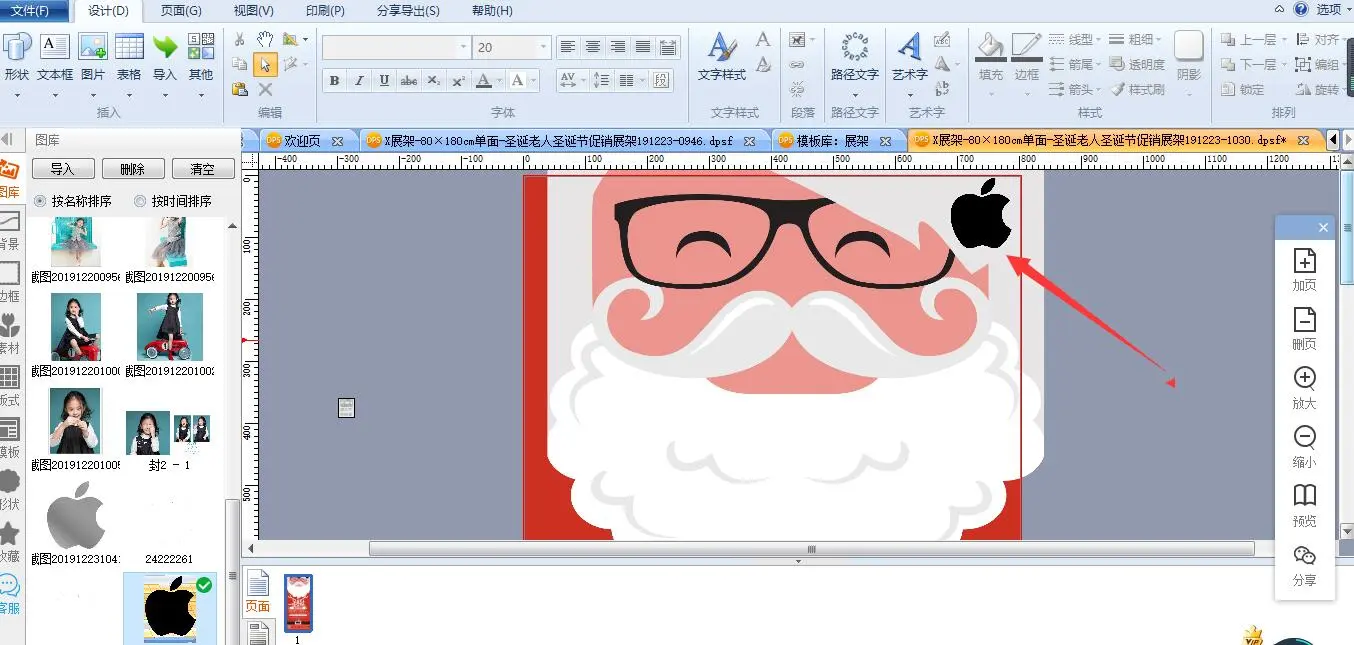
Task: Click the Cut scissors icon
Action: click(x=240, y=39)
